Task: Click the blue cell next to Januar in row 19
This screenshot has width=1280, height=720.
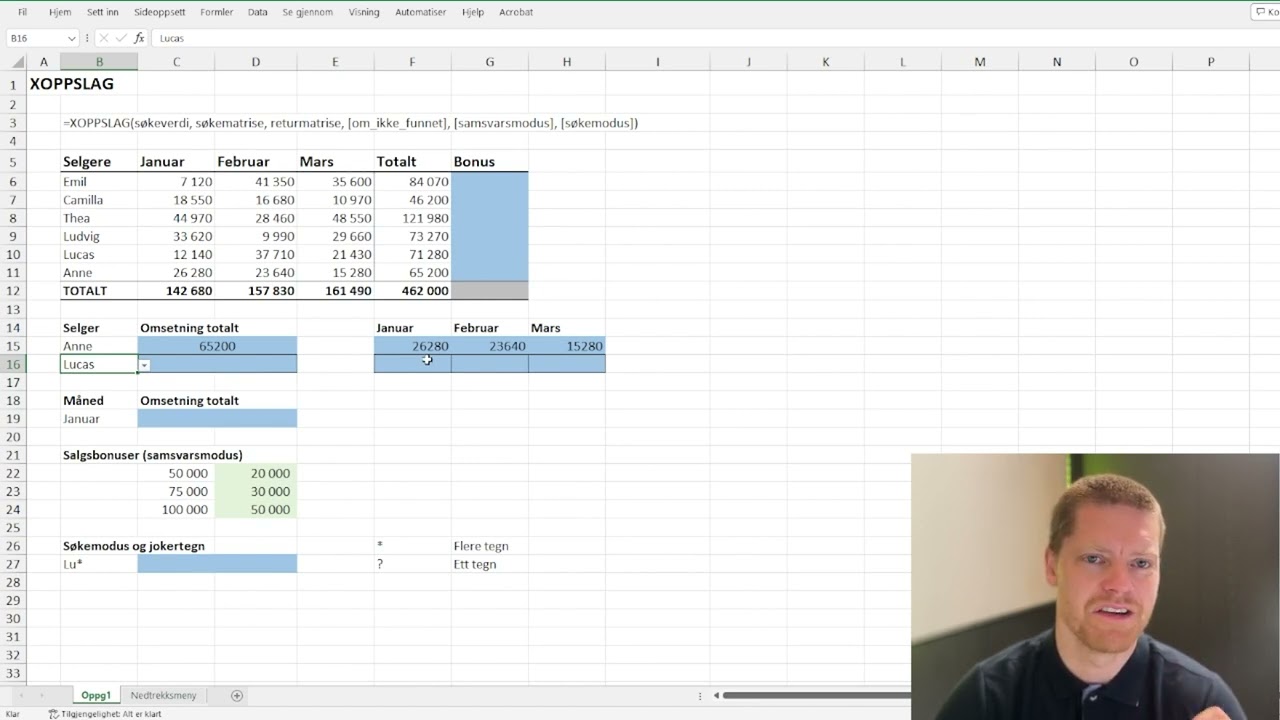Action: point(217,419)
